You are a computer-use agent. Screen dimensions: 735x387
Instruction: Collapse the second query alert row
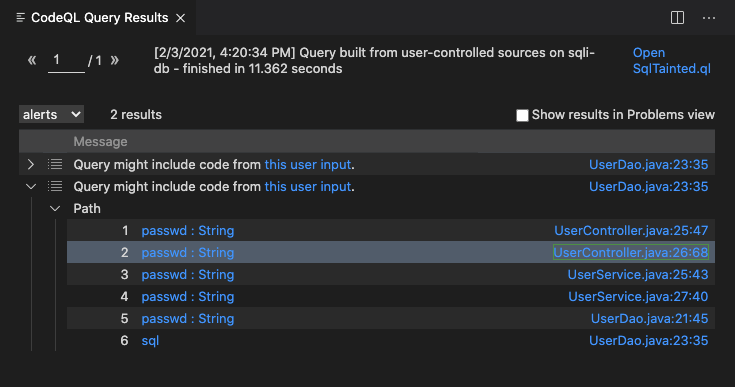[x=31, y=186]
